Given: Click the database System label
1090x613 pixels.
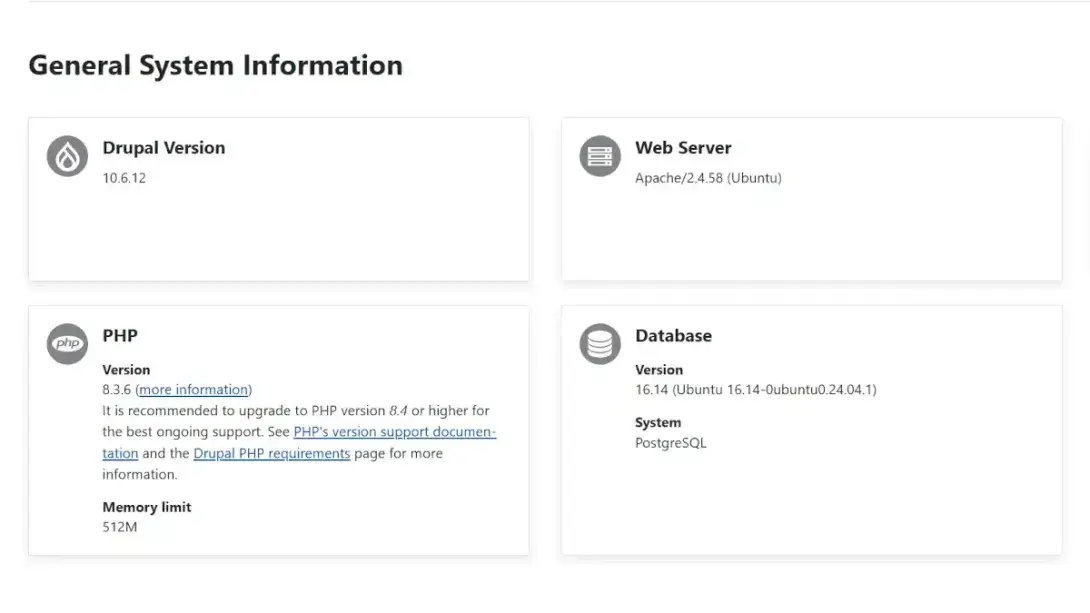Looking at the screenshot, I should pyautogui.click(x=658, y=423).
